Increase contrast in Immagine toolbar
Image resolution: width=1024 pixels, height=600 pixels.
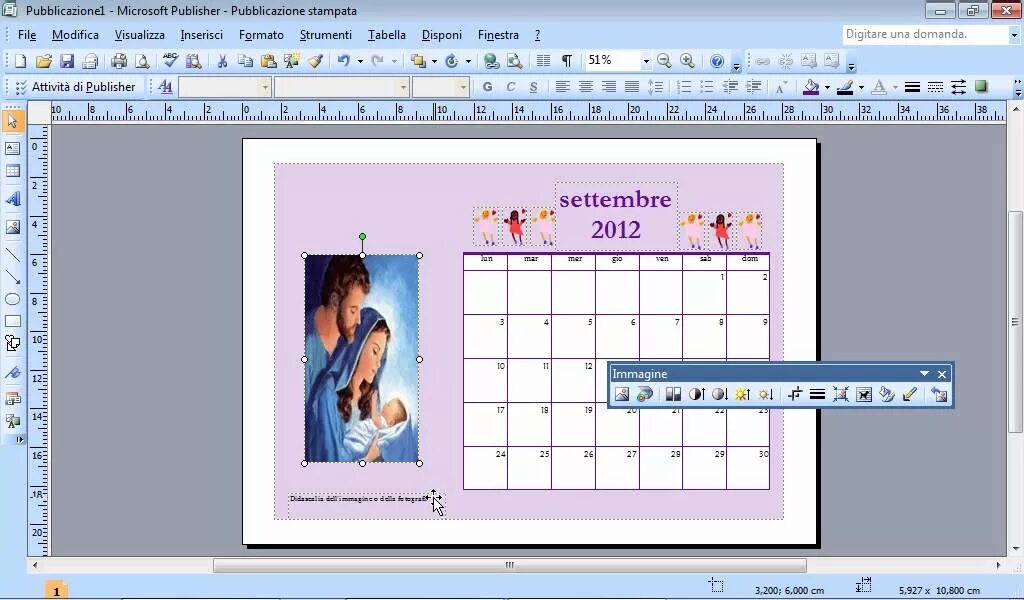point(696,394)
